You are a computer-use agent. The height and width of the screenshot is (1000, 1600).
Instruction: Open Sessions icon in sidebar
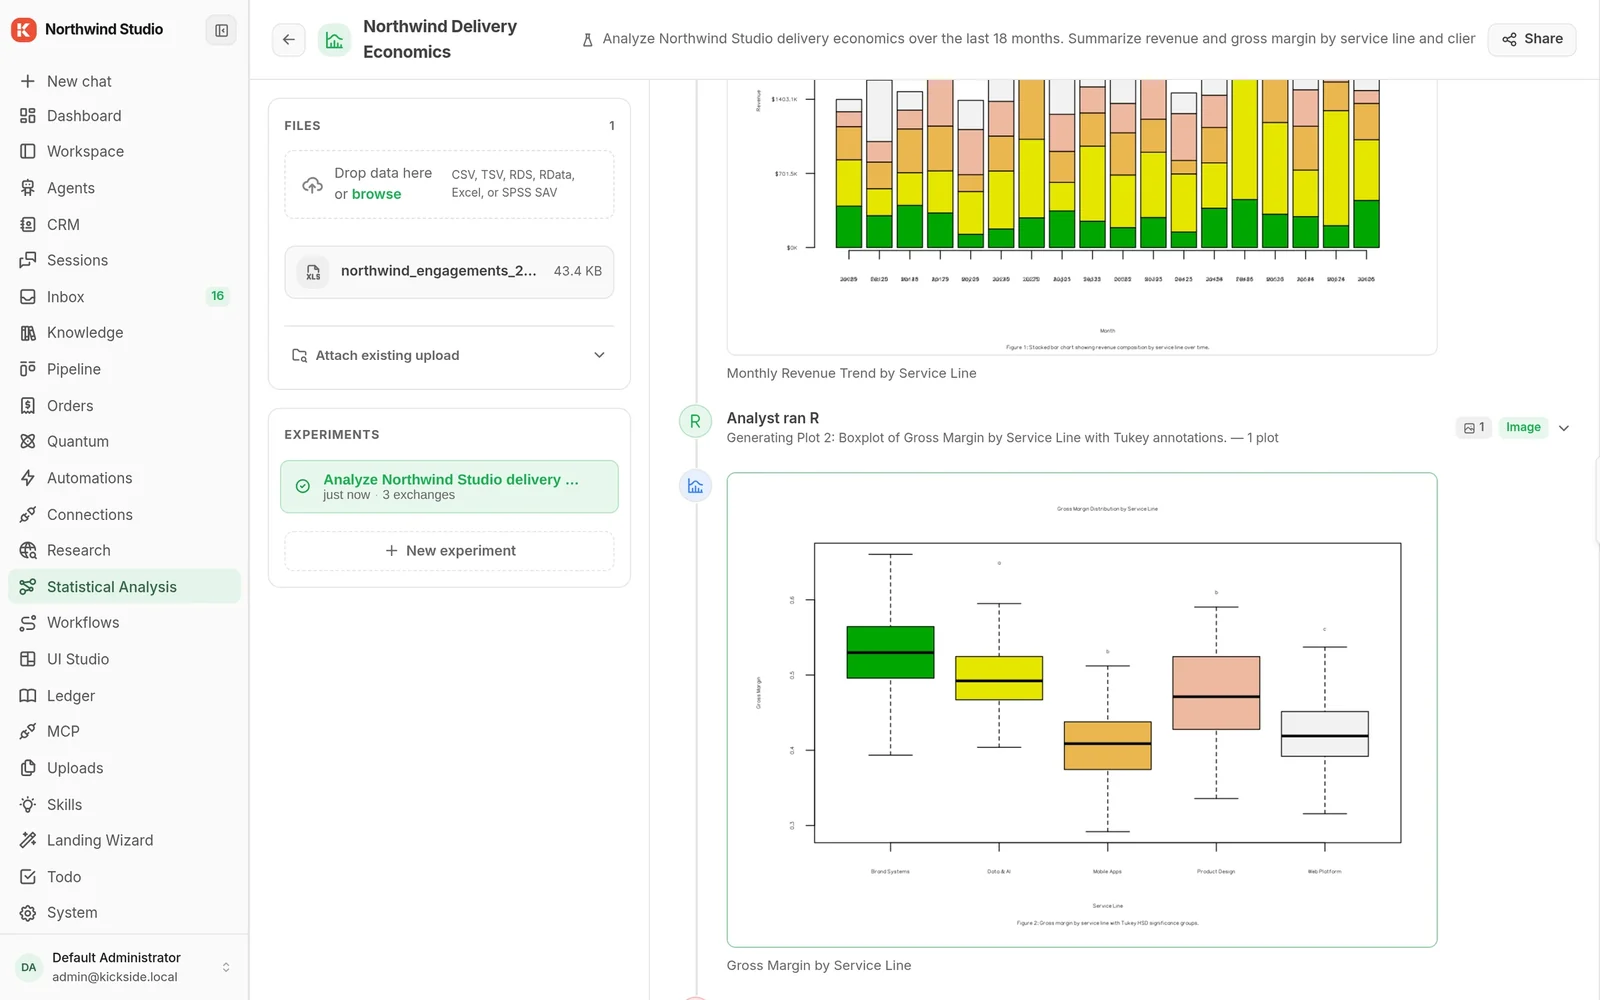click(28, 261)
